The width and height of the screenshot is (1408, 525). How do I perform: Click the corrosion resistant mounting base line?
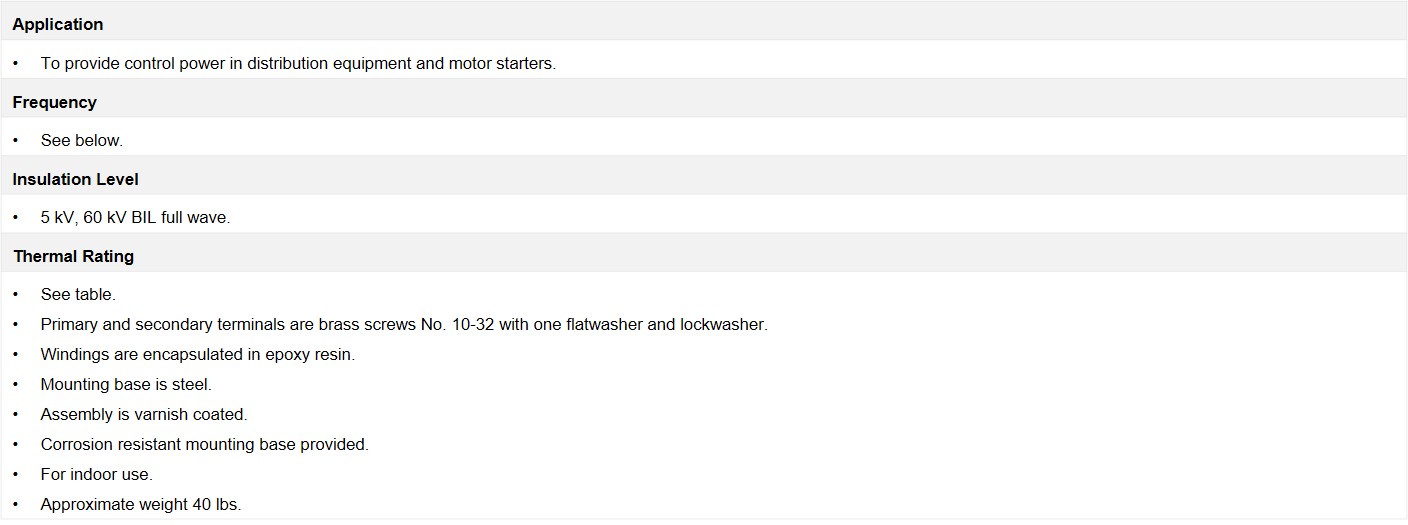click(x=205, y=444)
